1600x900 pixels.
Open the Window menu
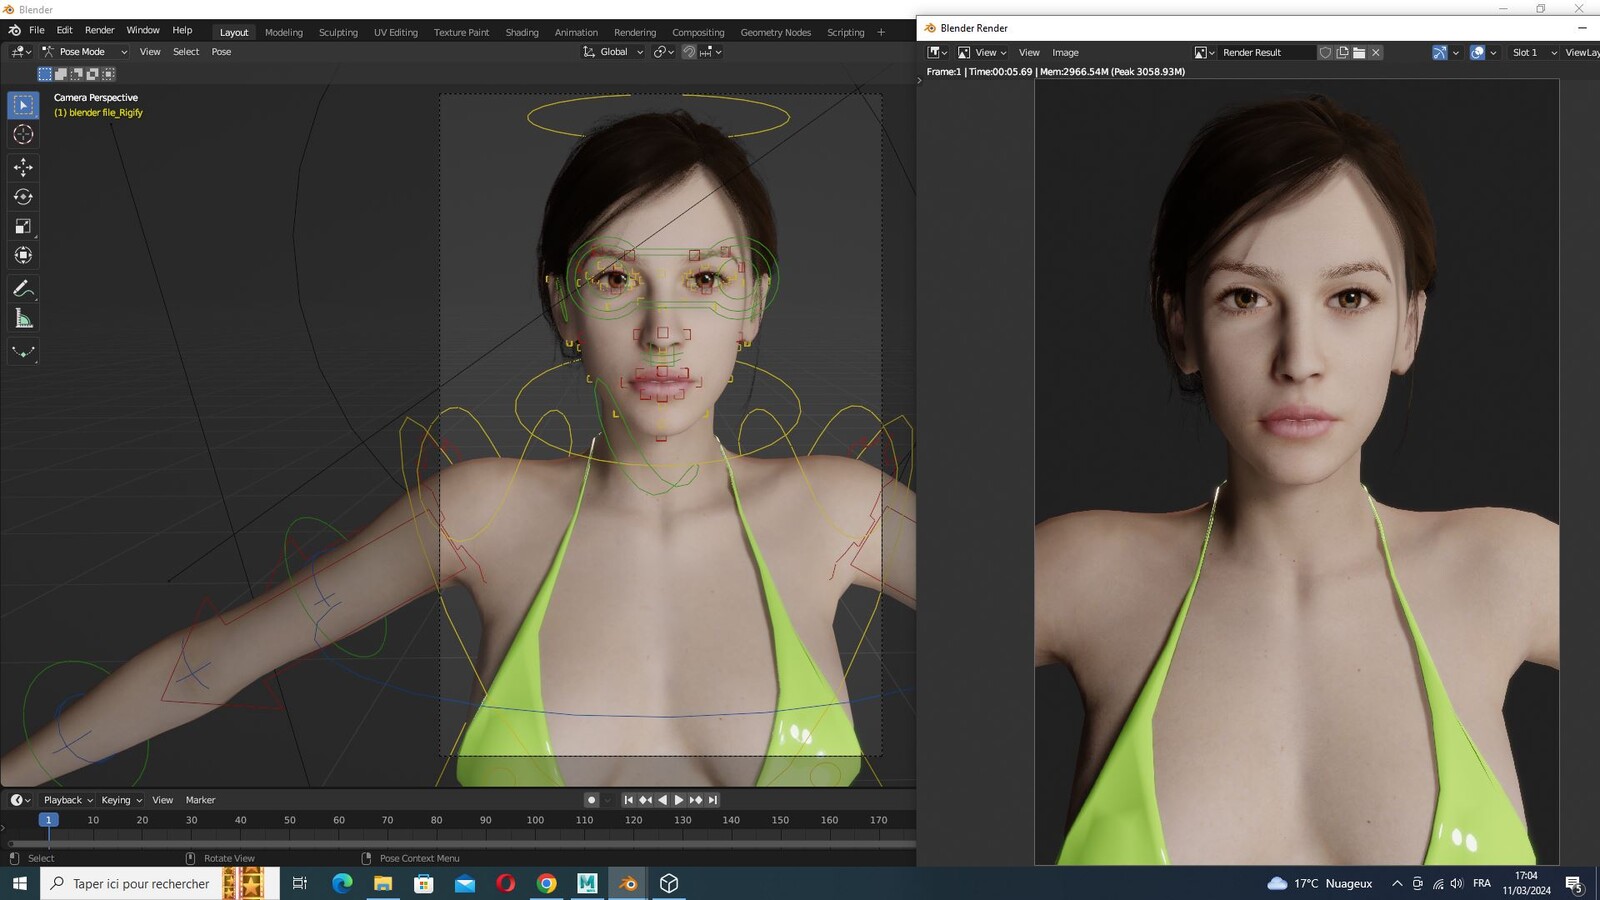(x=143, y=30)
